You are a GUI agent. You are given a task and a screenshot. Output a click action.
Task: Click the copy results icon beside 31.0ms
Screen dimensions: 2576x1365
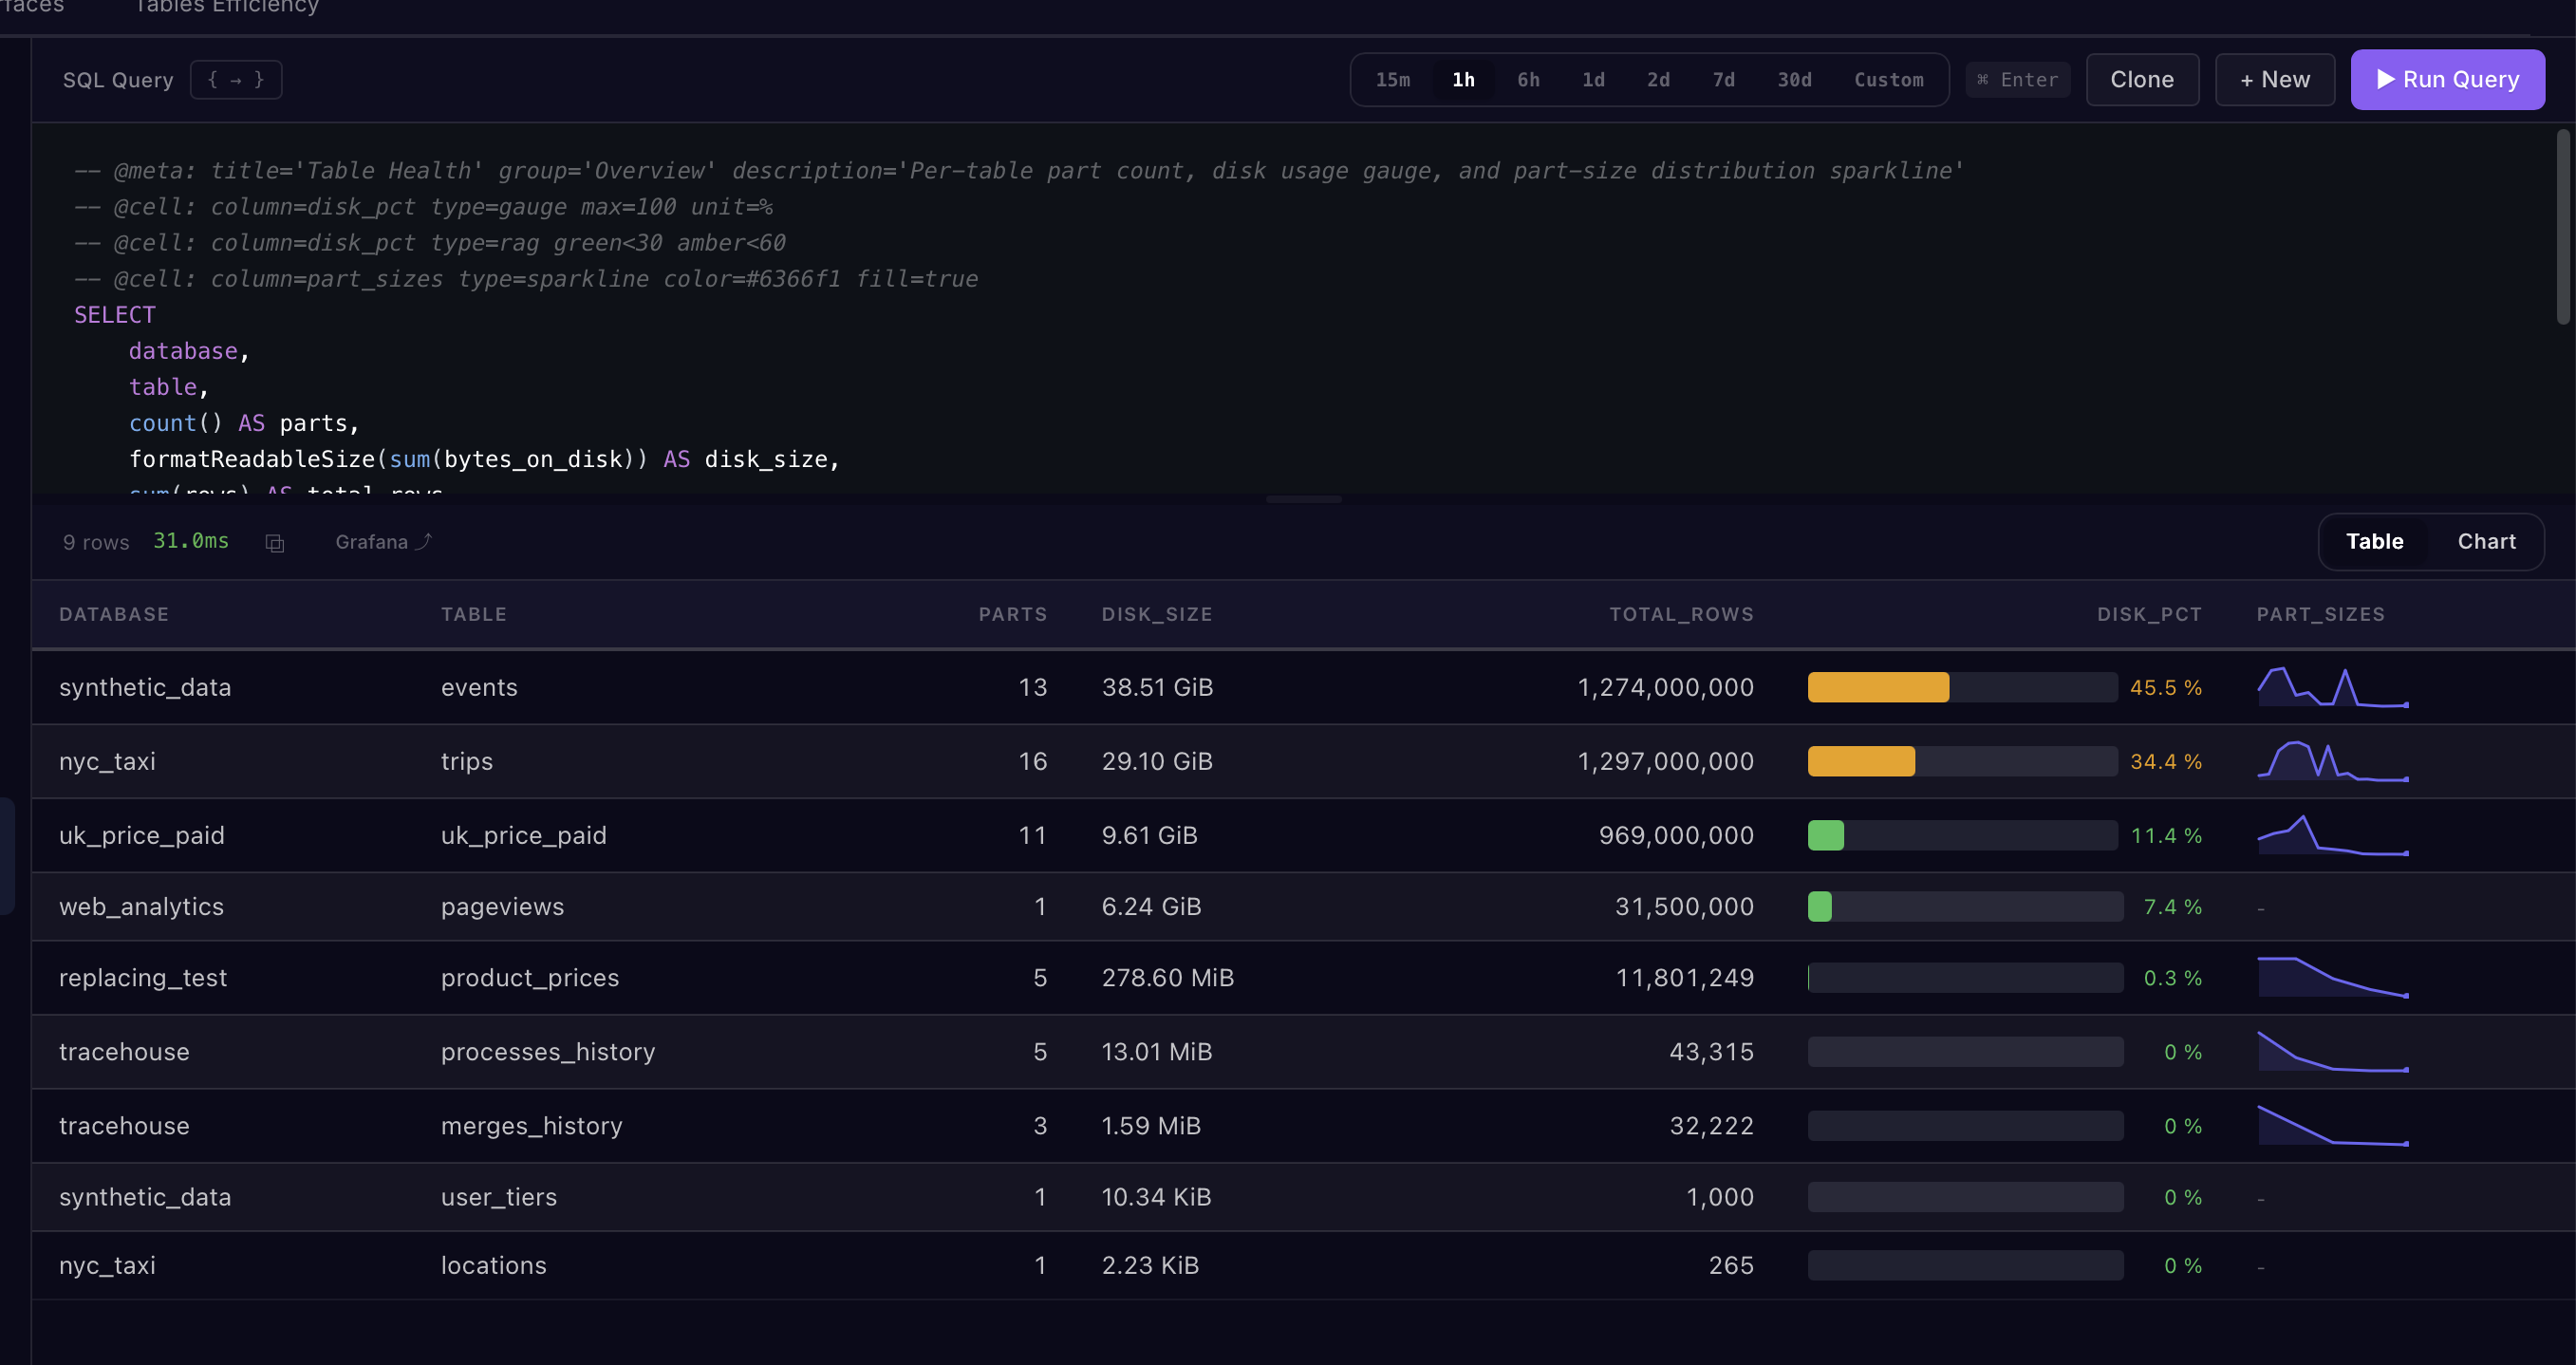click(275, 543)
